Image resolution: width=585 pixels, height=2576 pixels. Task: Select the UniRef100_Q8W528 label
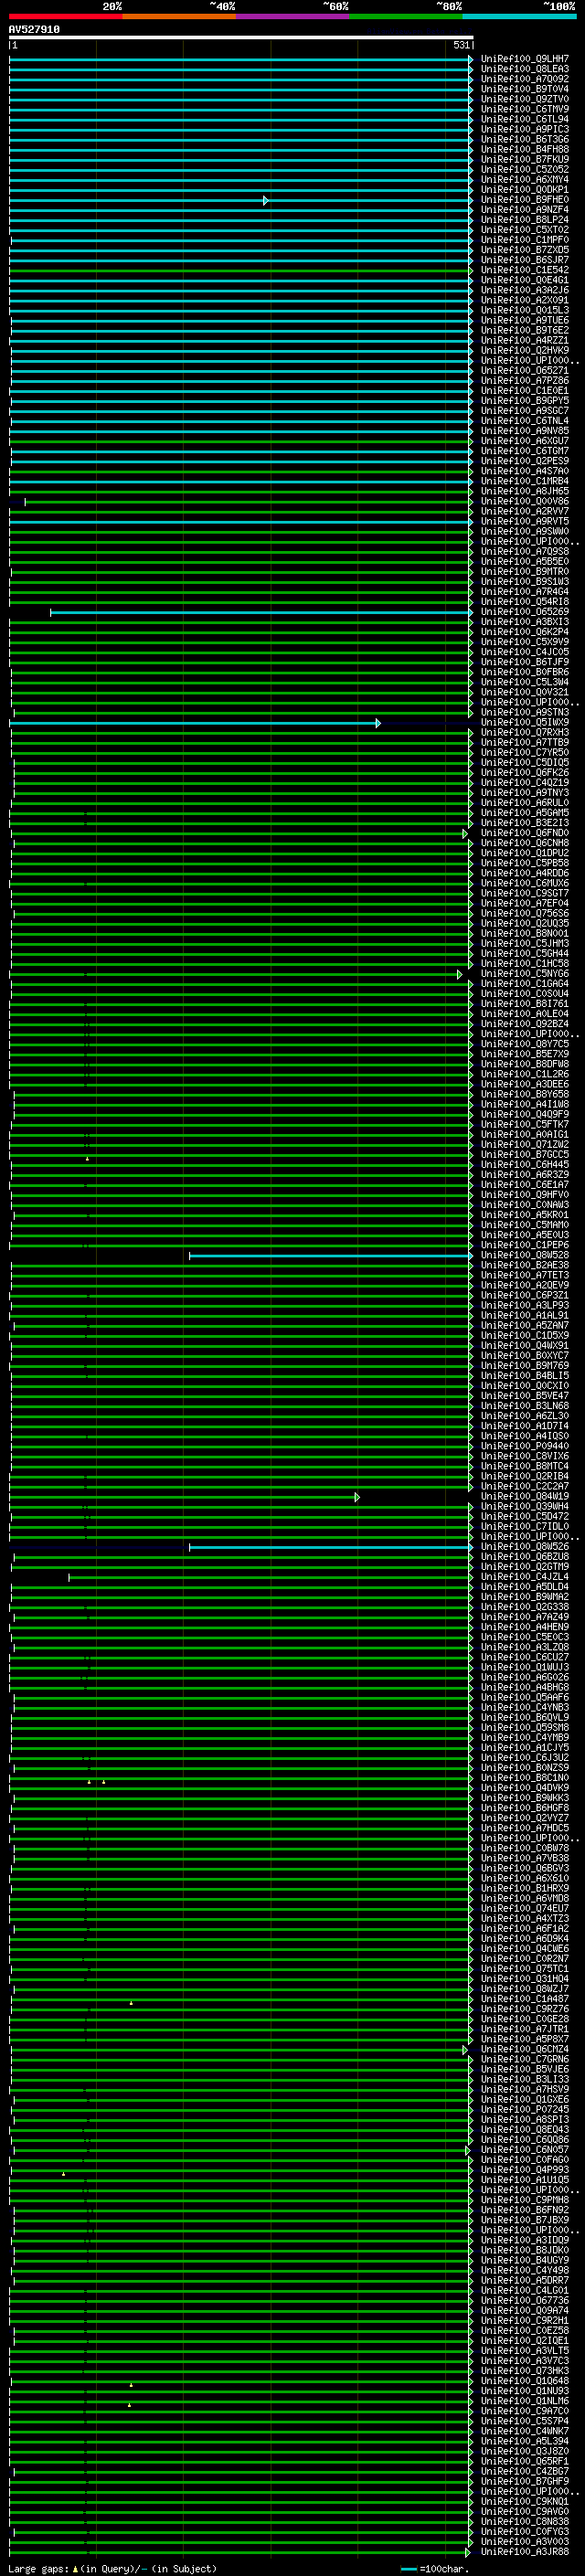click(525, 1255)
